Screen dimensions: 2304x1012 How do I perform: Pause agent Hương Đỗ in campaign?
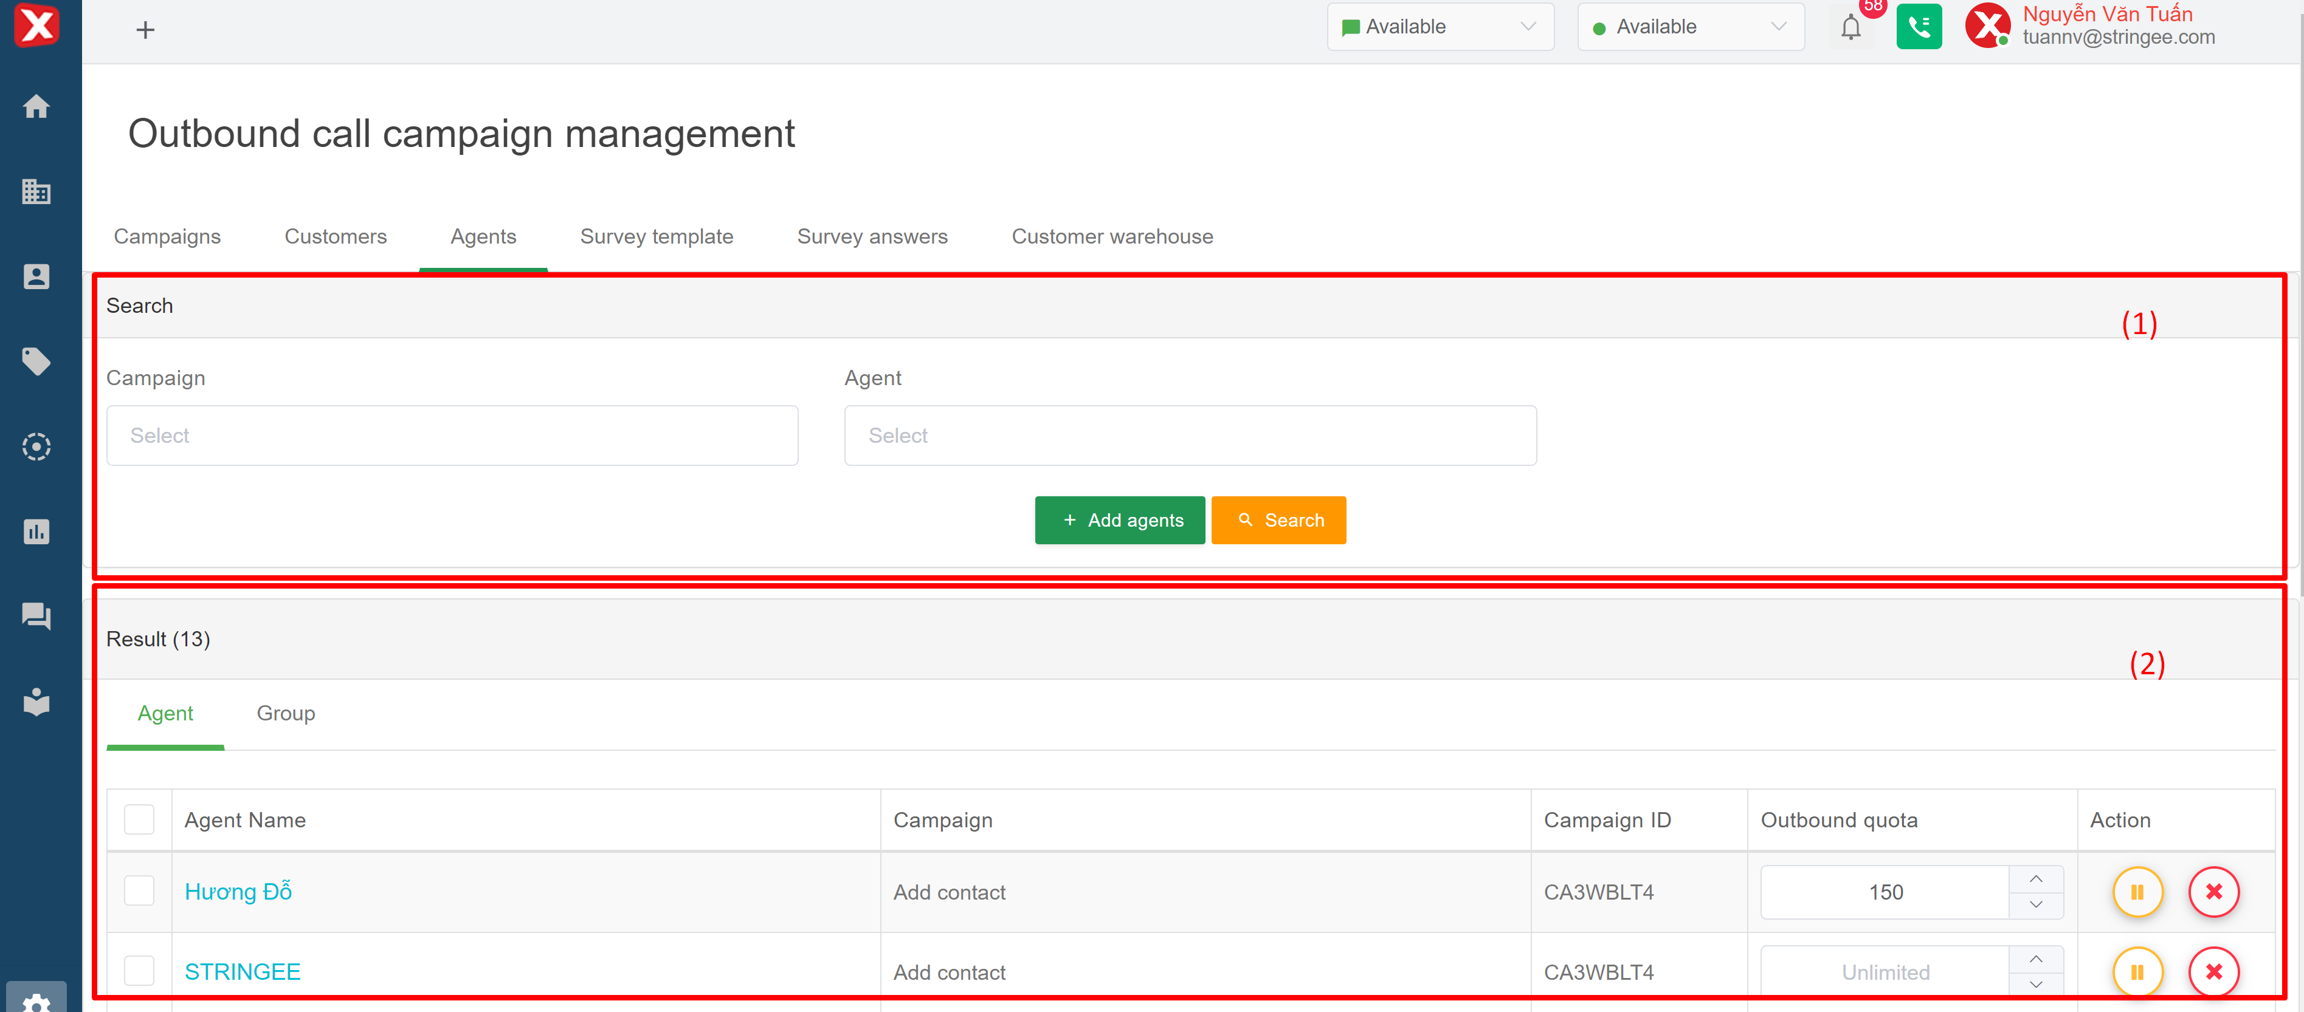(x=2137, y=891)
